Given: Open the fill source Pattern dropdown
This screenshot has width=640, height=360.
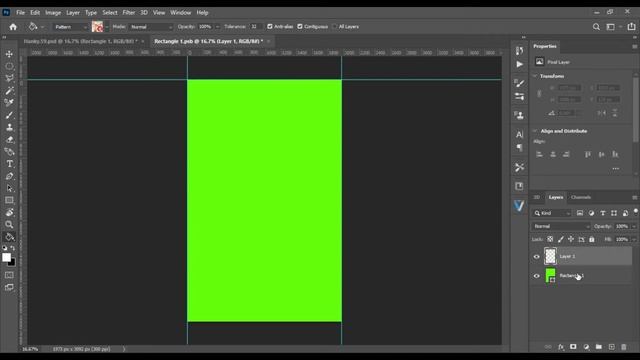Looking at the screenshot, I should click(x=70, y=27).
